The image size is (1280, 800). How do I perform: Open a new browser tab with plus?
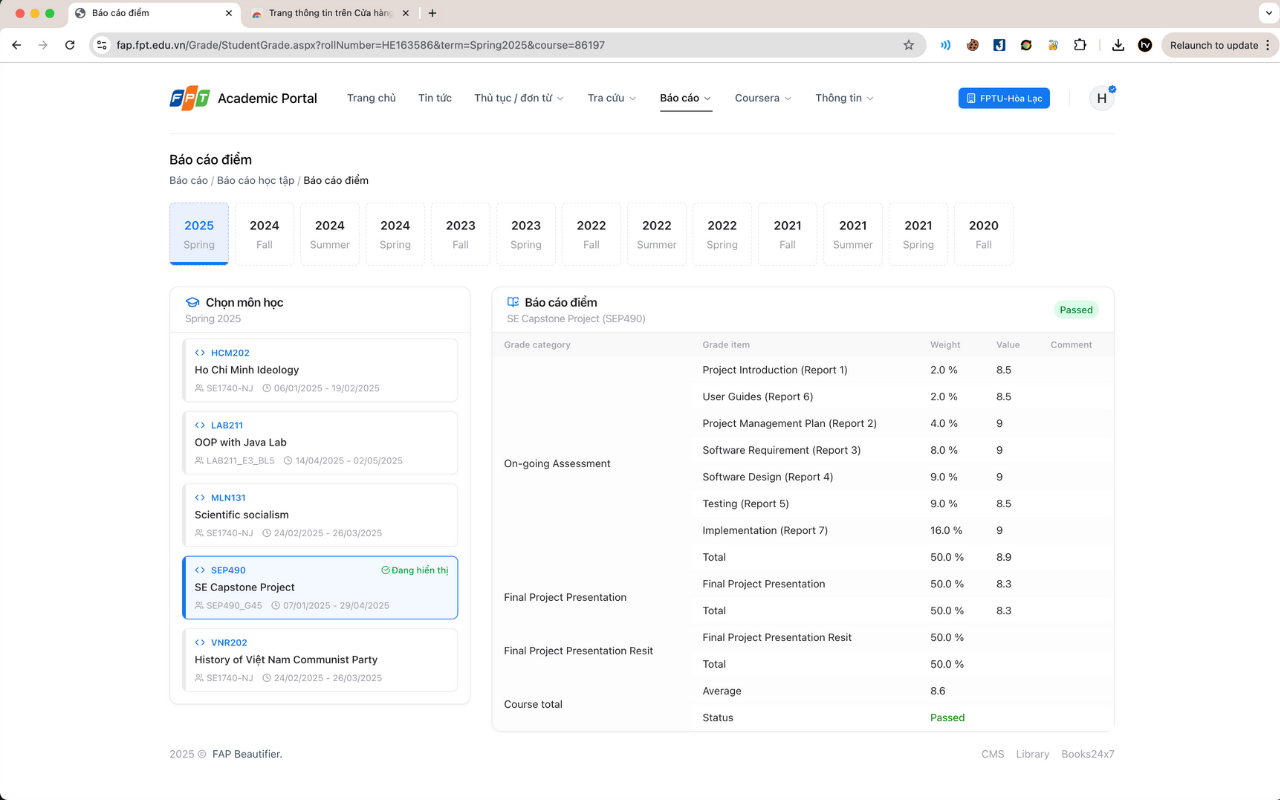[432, 13]
